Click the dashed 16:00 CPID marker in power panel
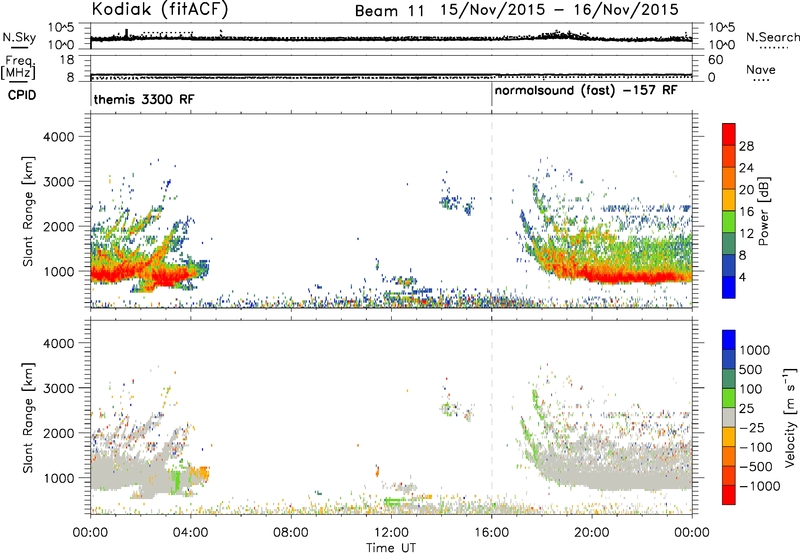The height and width of the screenshot is (554, 800). 492,211
